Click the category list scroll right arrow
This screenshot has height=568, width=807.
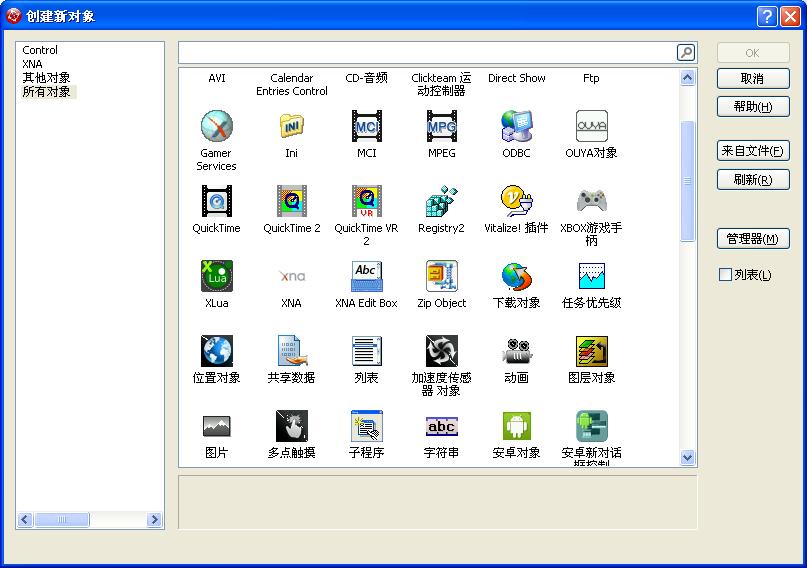[x=154, y=520]
